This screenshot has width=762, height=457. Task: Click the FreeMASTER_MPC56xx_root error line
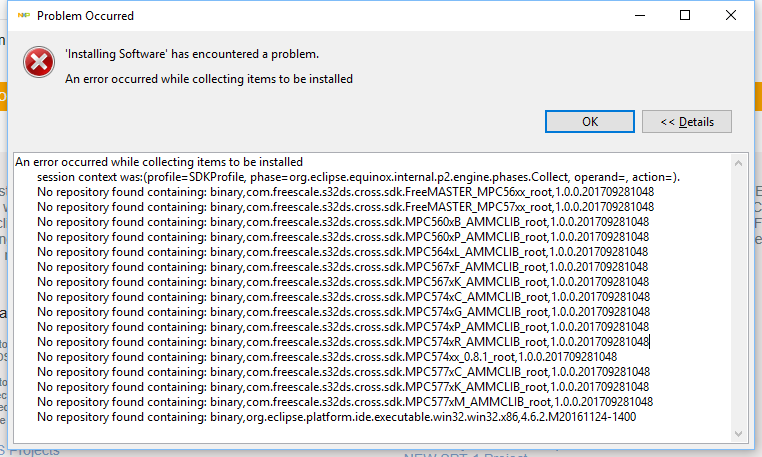(345, 192)
